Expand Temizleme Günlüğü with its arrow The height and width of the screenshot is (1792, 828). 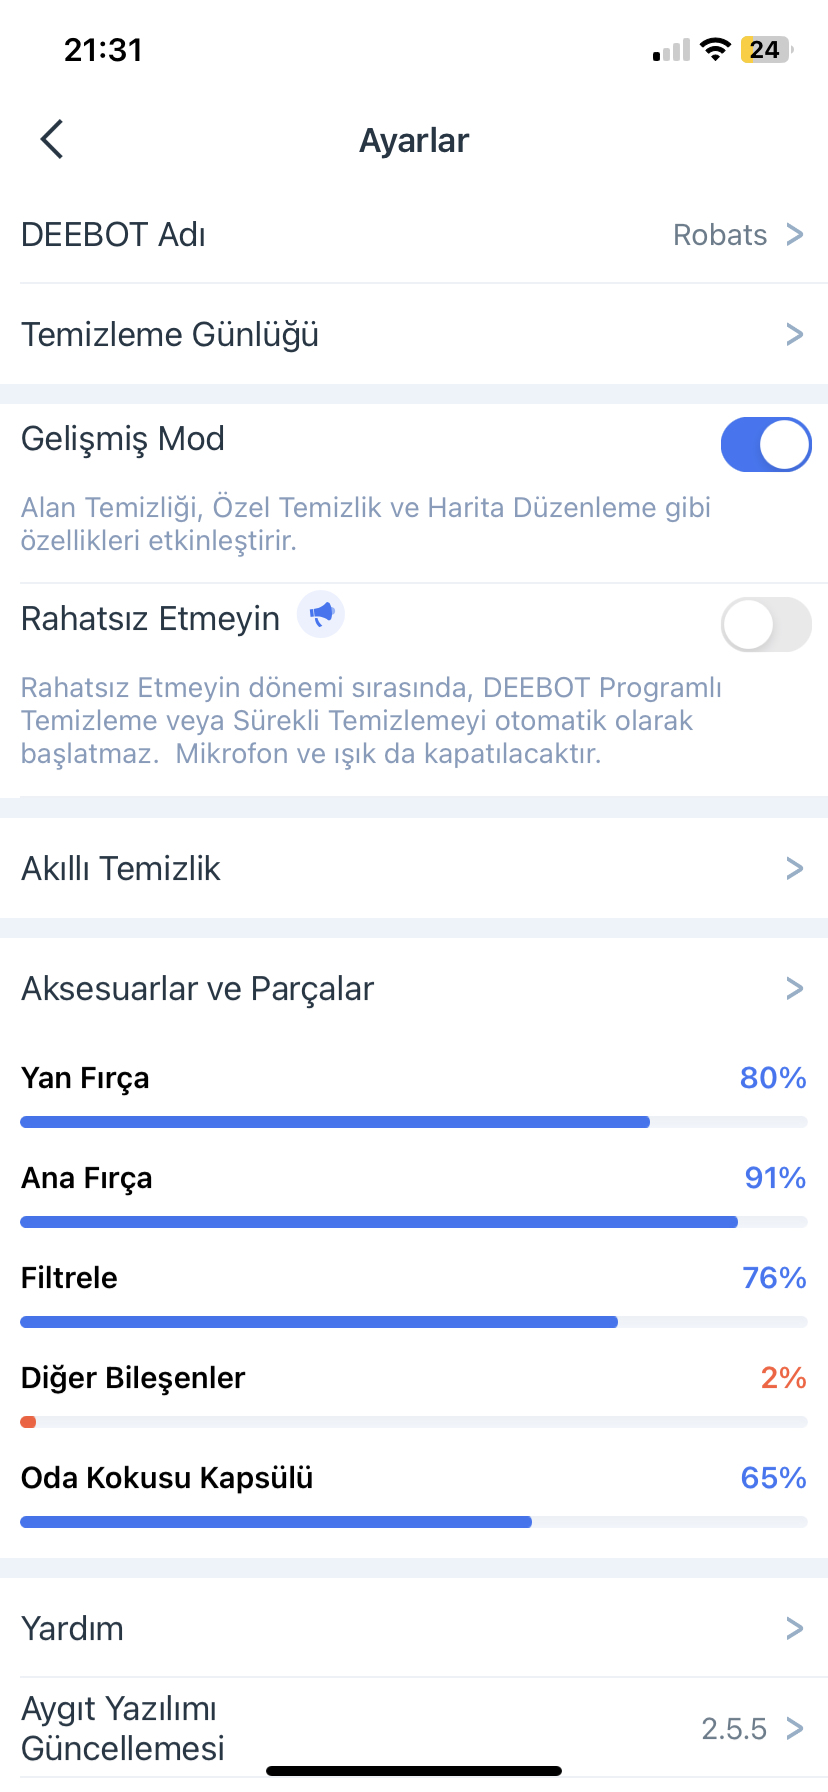click(795, 334)
